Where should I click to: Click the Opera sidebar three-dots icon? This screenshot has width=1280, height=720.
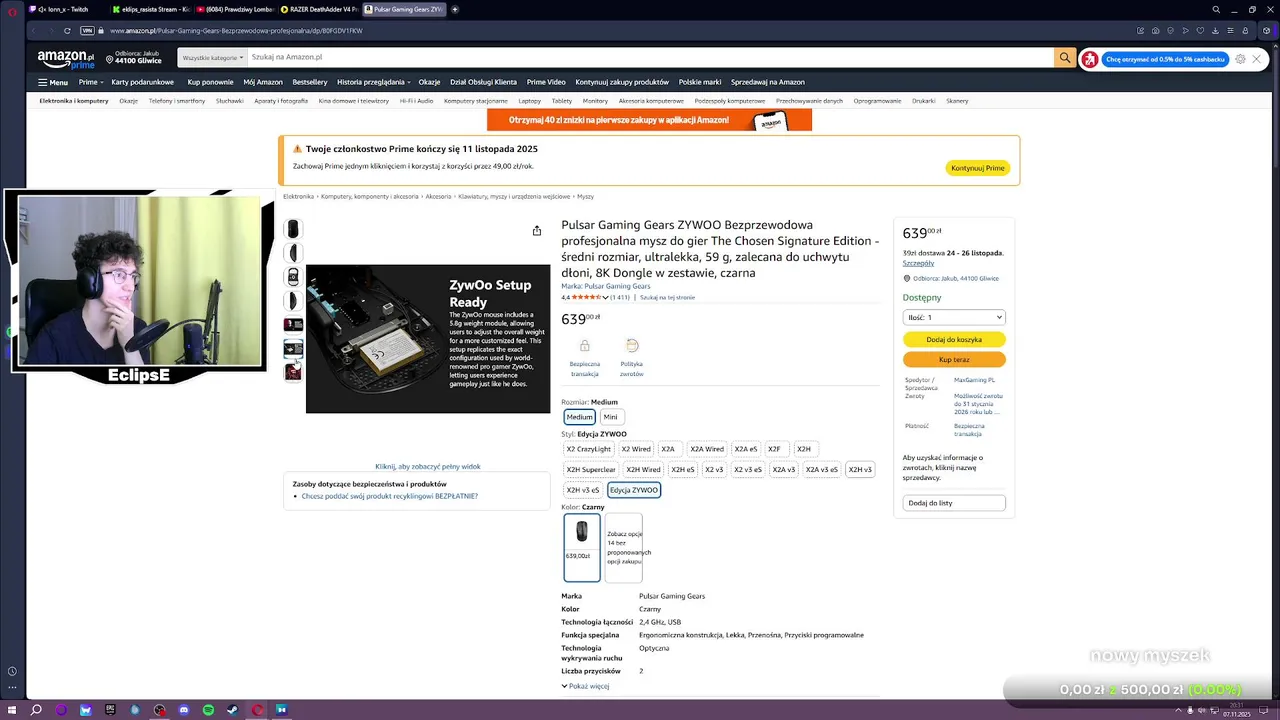(12, 687)
